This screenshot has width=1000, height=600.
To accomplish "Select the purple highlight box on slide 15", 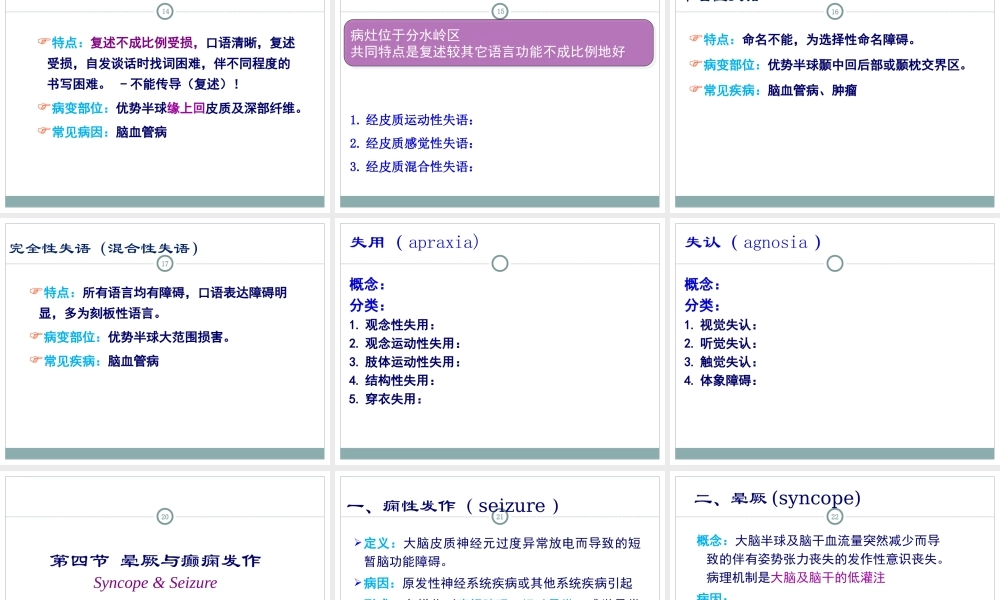I will (498, 42).
